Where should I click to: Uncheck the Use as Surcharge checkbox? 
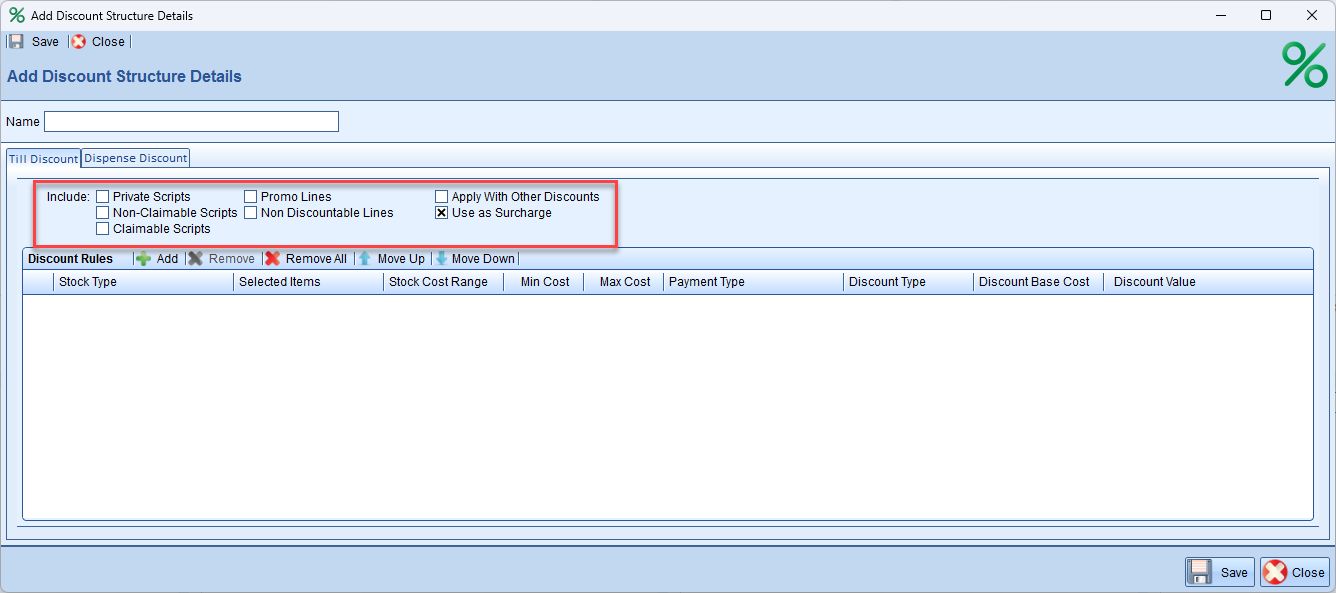(441, 213)
